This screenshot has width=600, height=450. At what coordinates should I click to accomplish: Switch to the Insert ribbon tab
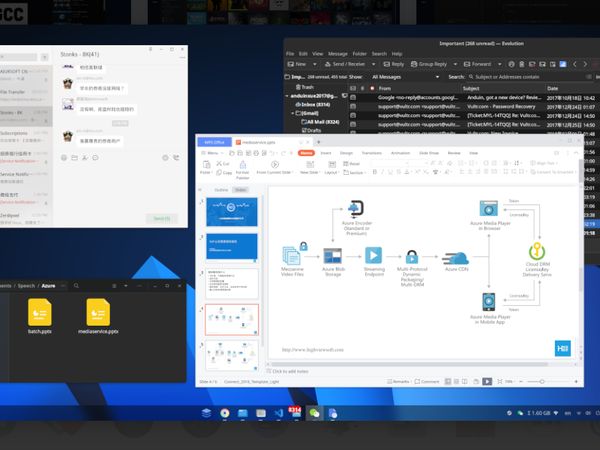coord(325,153)
